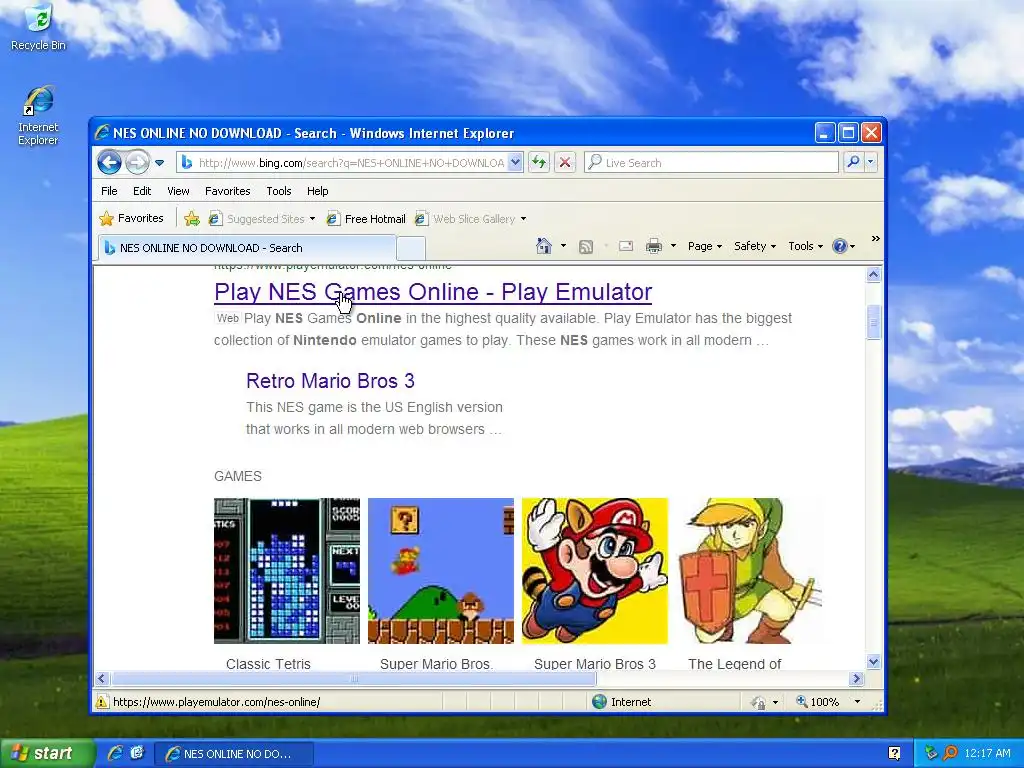Image resolution: width=1024 pixels, height=768 pixels.
Task: Click the status bar security warning icon
Action: pos(102,702)
